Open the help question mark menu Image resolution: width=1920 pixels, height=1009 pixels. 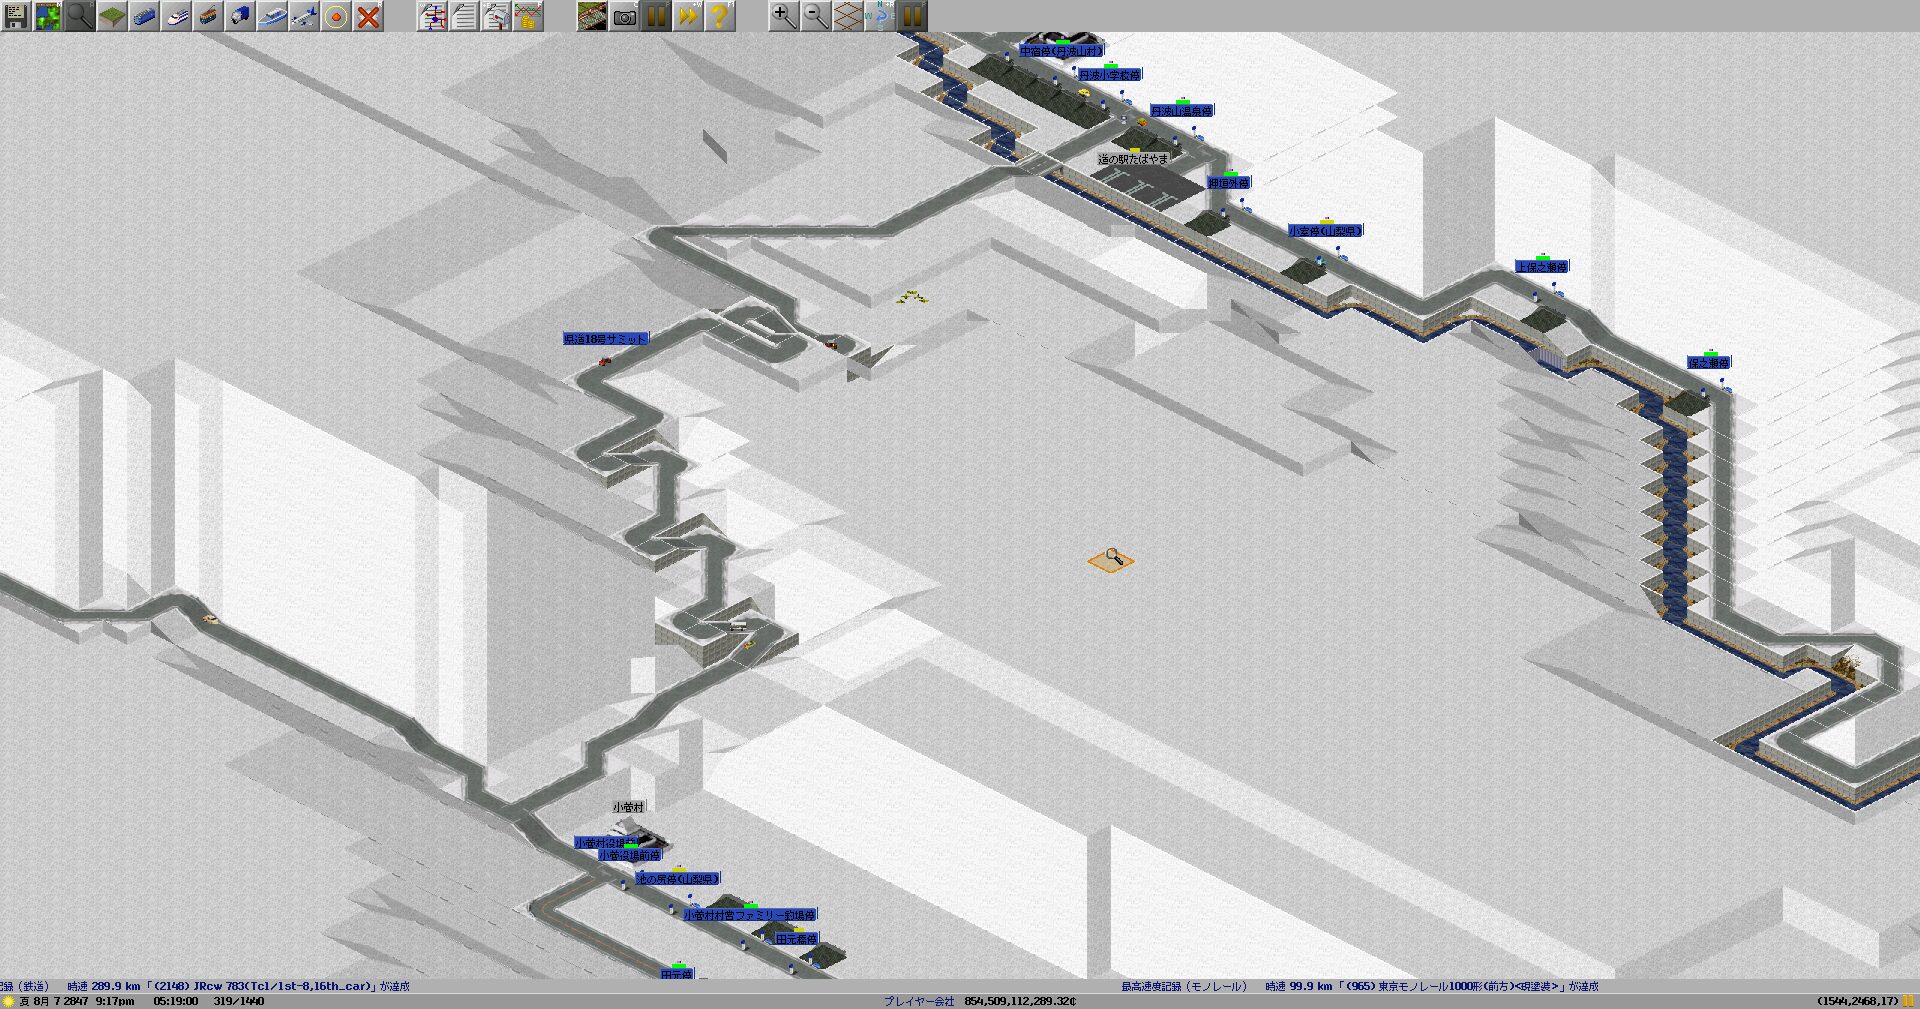pos(720,16)
